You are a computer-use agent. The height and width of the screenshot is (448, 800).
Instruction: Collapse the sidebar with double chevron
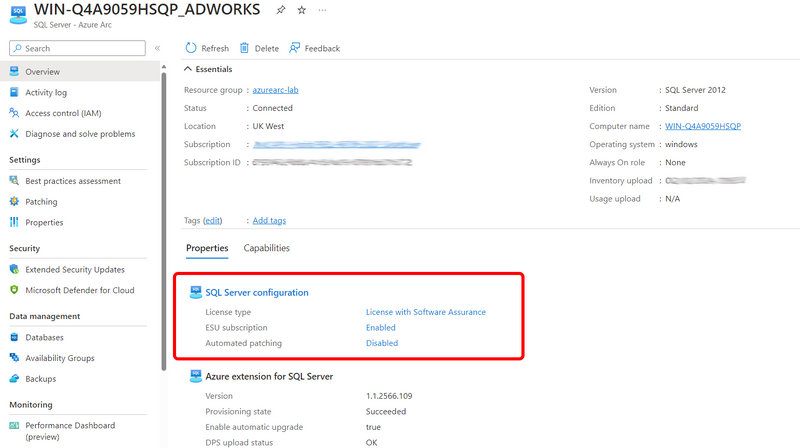pyautogui.click(x=158, y=48)
